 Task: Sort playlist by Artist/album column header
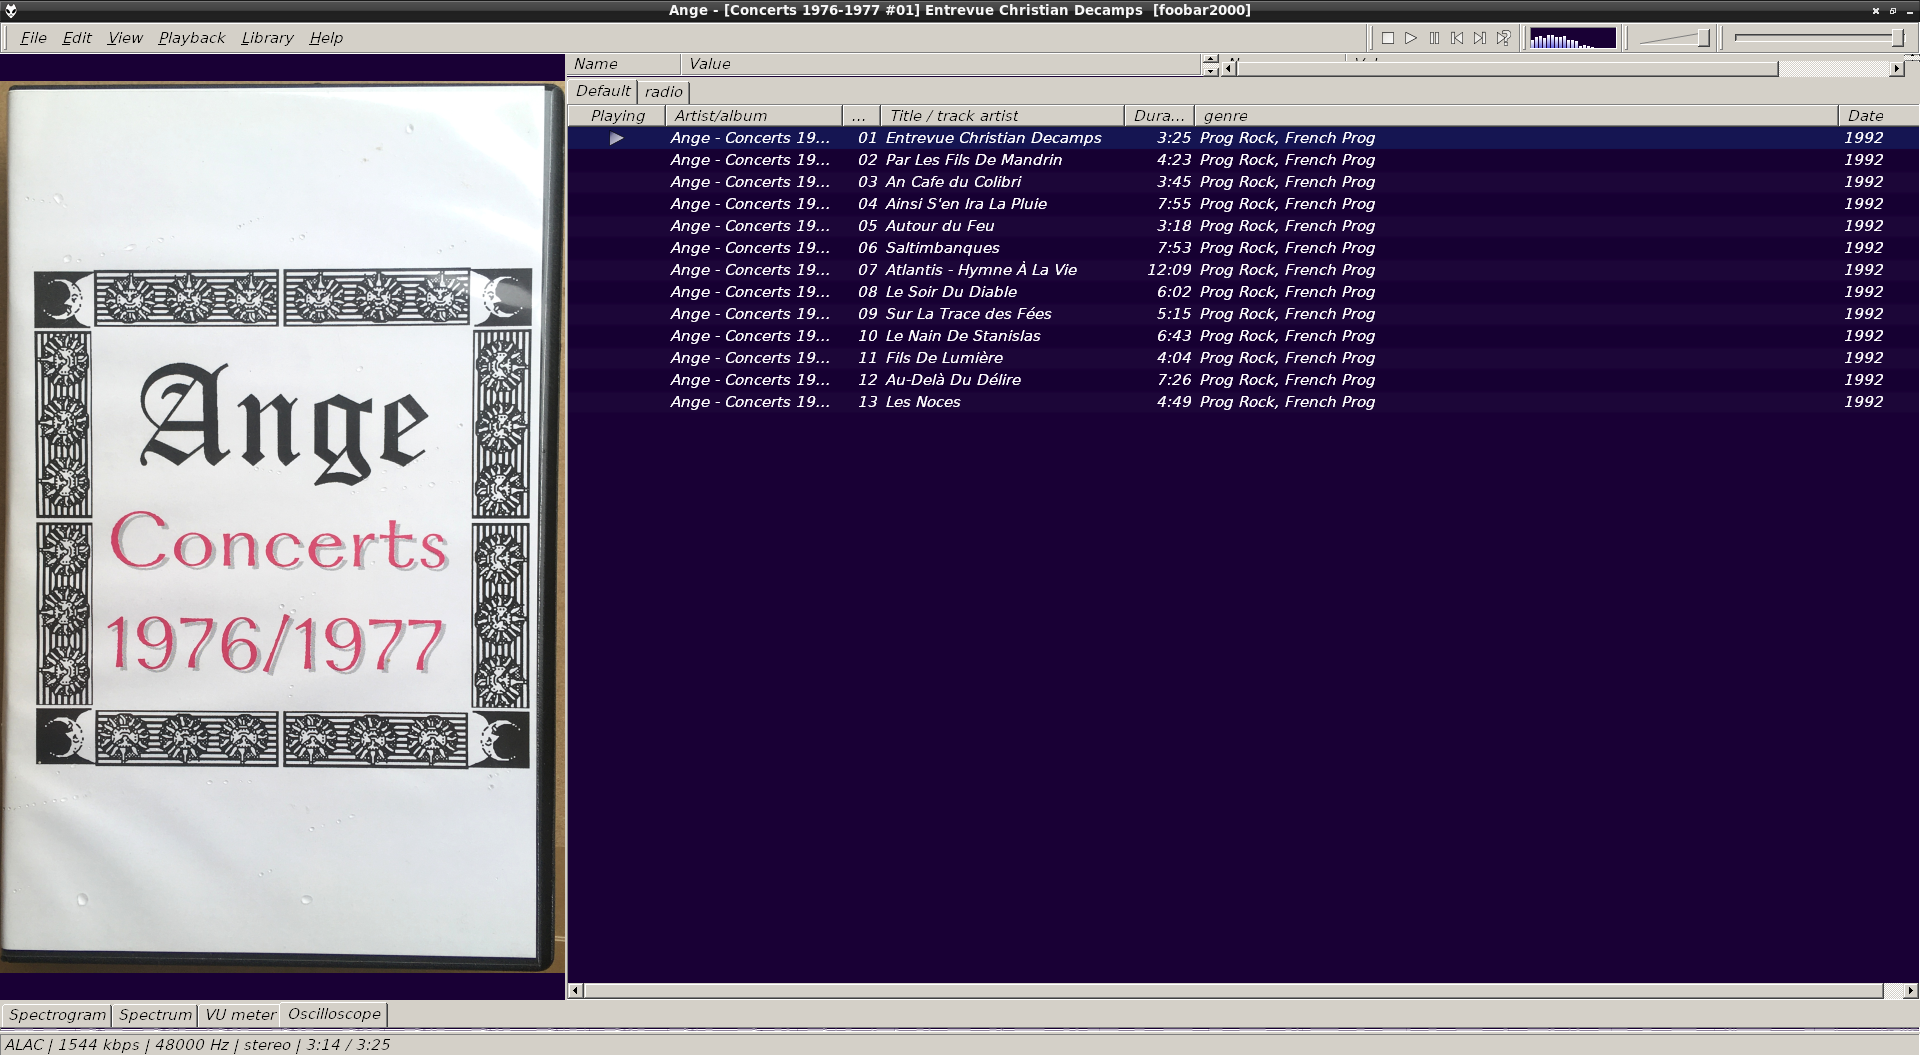(754, 116)
